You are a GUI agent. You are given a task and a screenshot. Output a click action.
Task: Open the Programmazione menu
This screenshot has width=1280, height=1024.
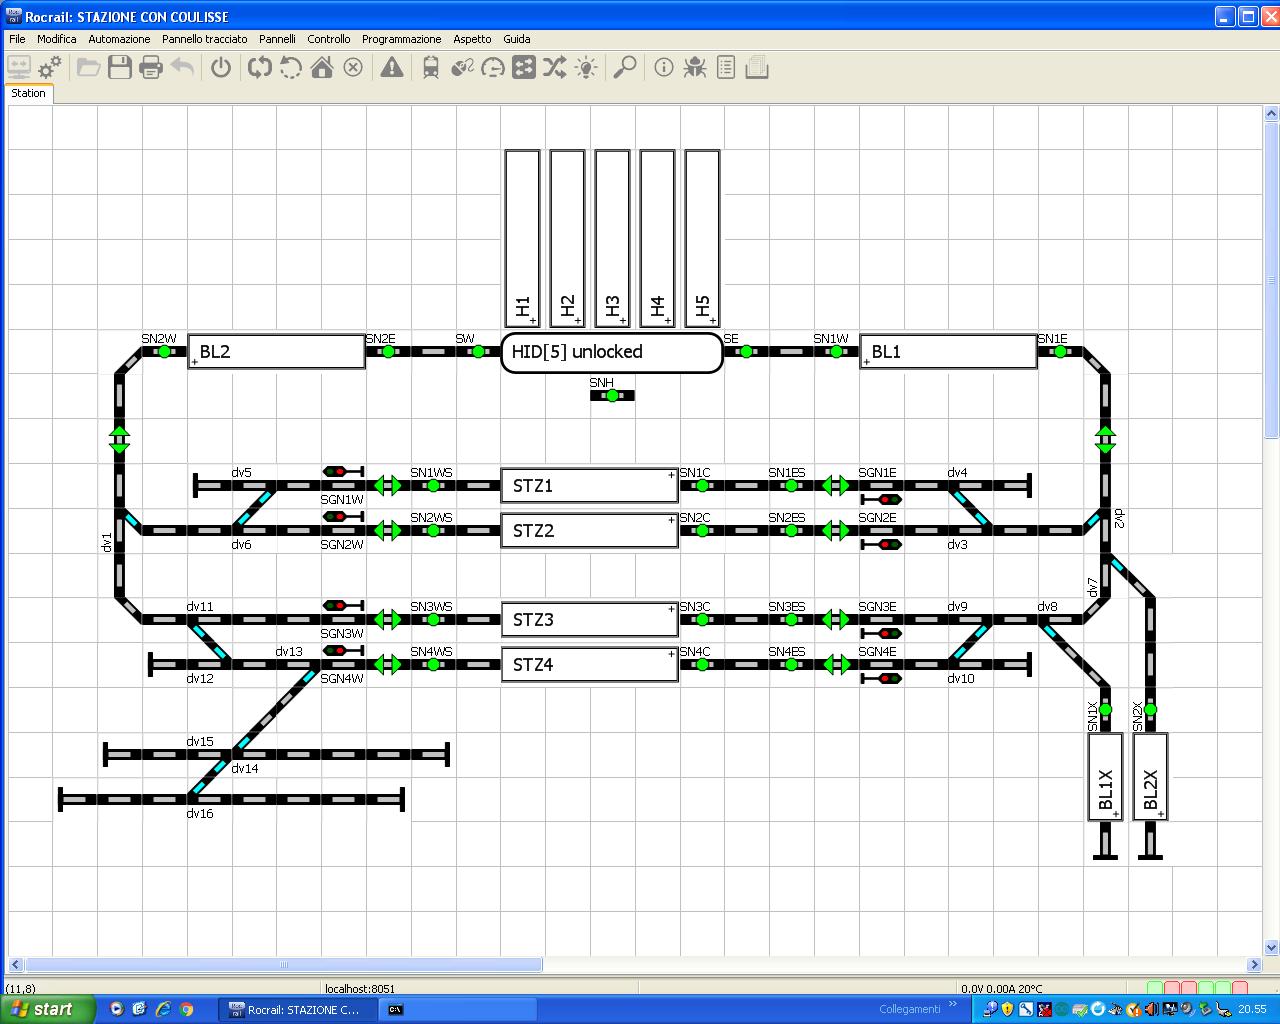coord(401,39)
